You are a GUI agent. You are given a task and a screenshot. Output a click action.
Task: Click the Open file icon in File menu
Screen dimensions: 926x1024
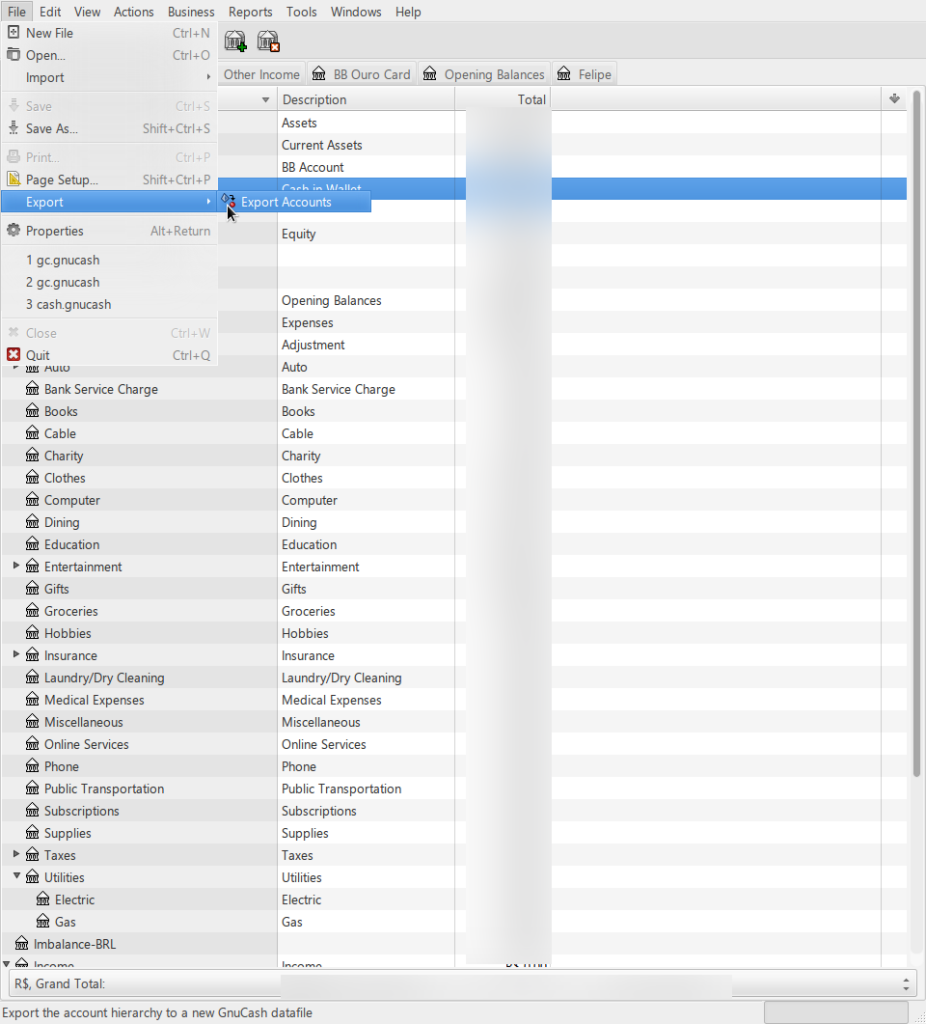[x=13, y=54]
